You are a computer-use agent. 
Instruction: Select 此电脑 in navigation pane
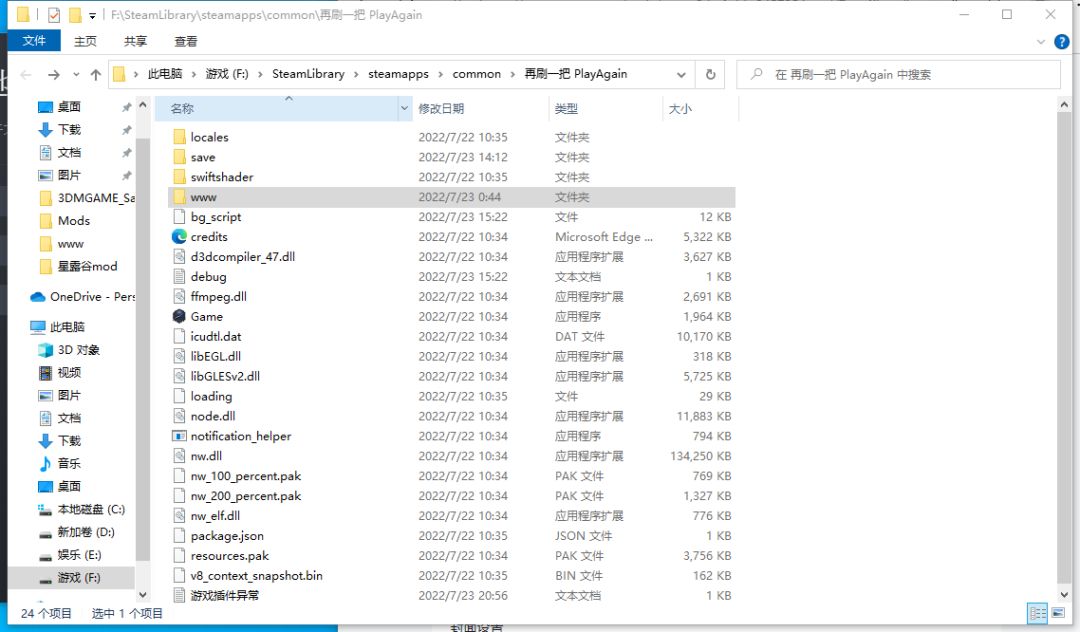coord(58,327)
